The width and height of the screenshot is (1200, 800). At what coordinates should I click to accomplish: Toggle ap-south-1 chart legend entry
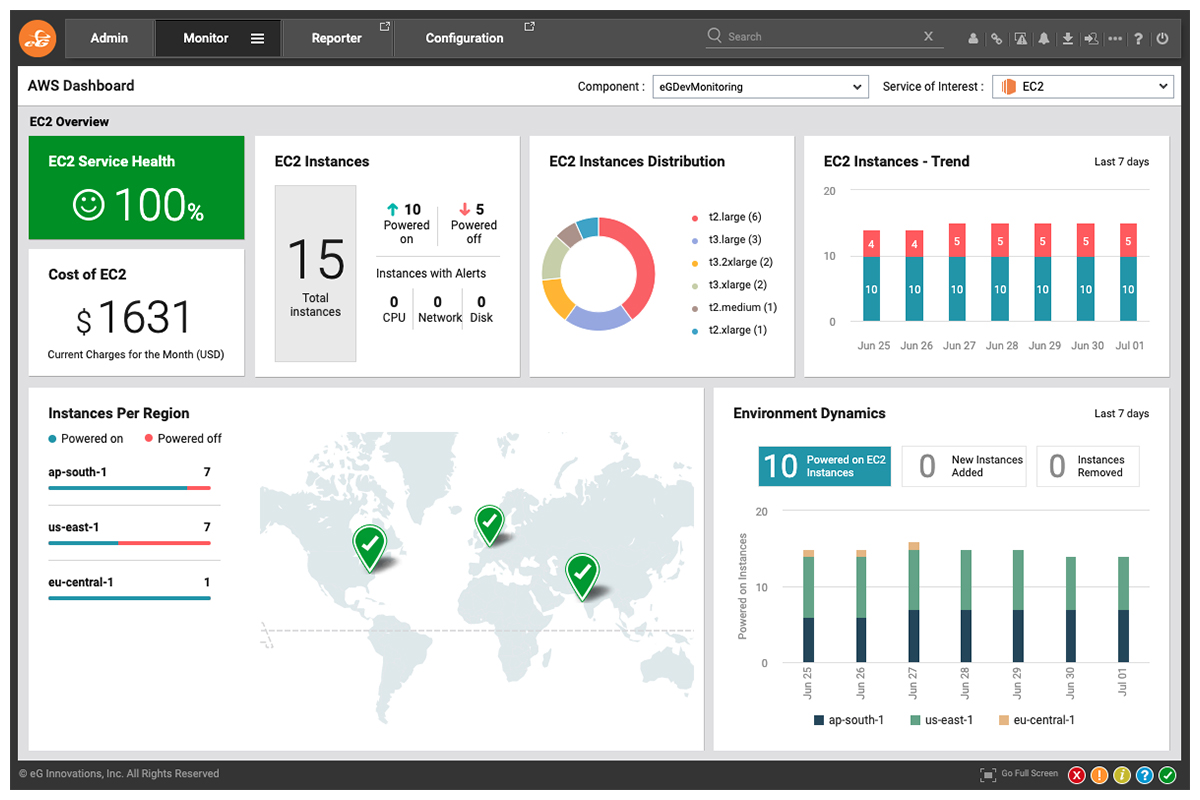pos(849,720)
